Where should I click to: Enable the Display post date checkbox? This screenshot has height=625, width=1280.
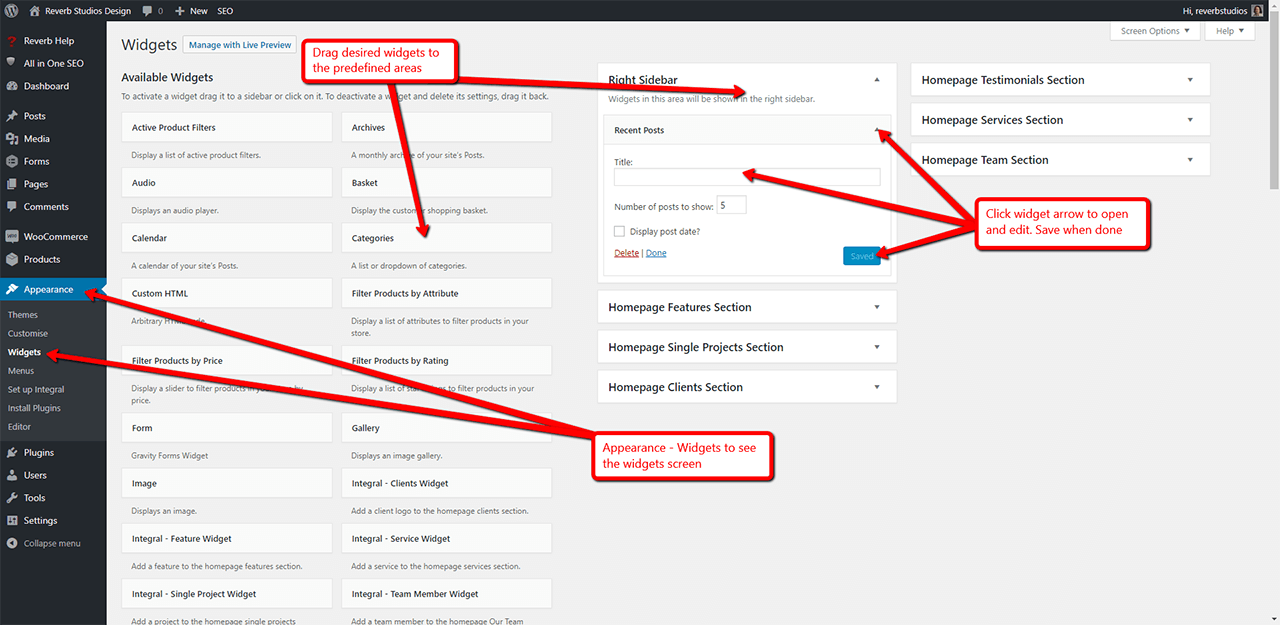coord(620,231)
